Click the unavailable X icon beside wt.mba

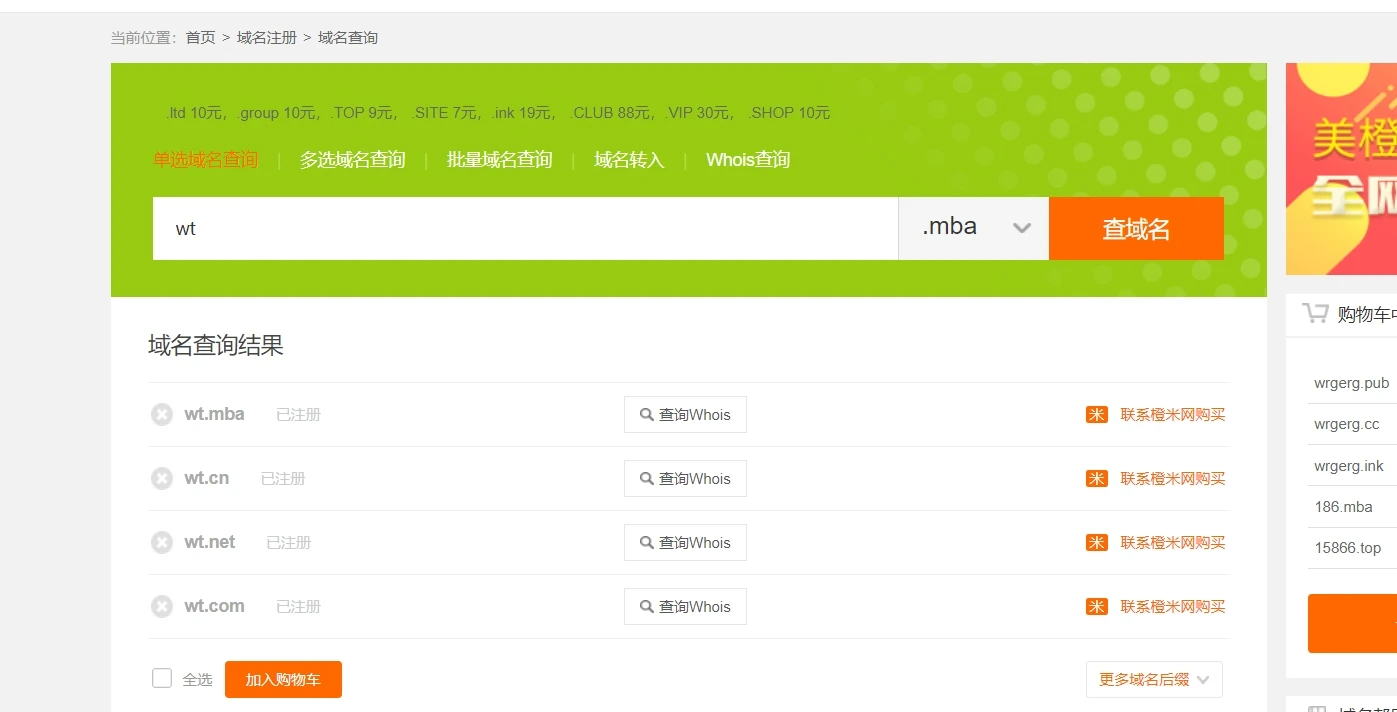click(x=162, y=414)
